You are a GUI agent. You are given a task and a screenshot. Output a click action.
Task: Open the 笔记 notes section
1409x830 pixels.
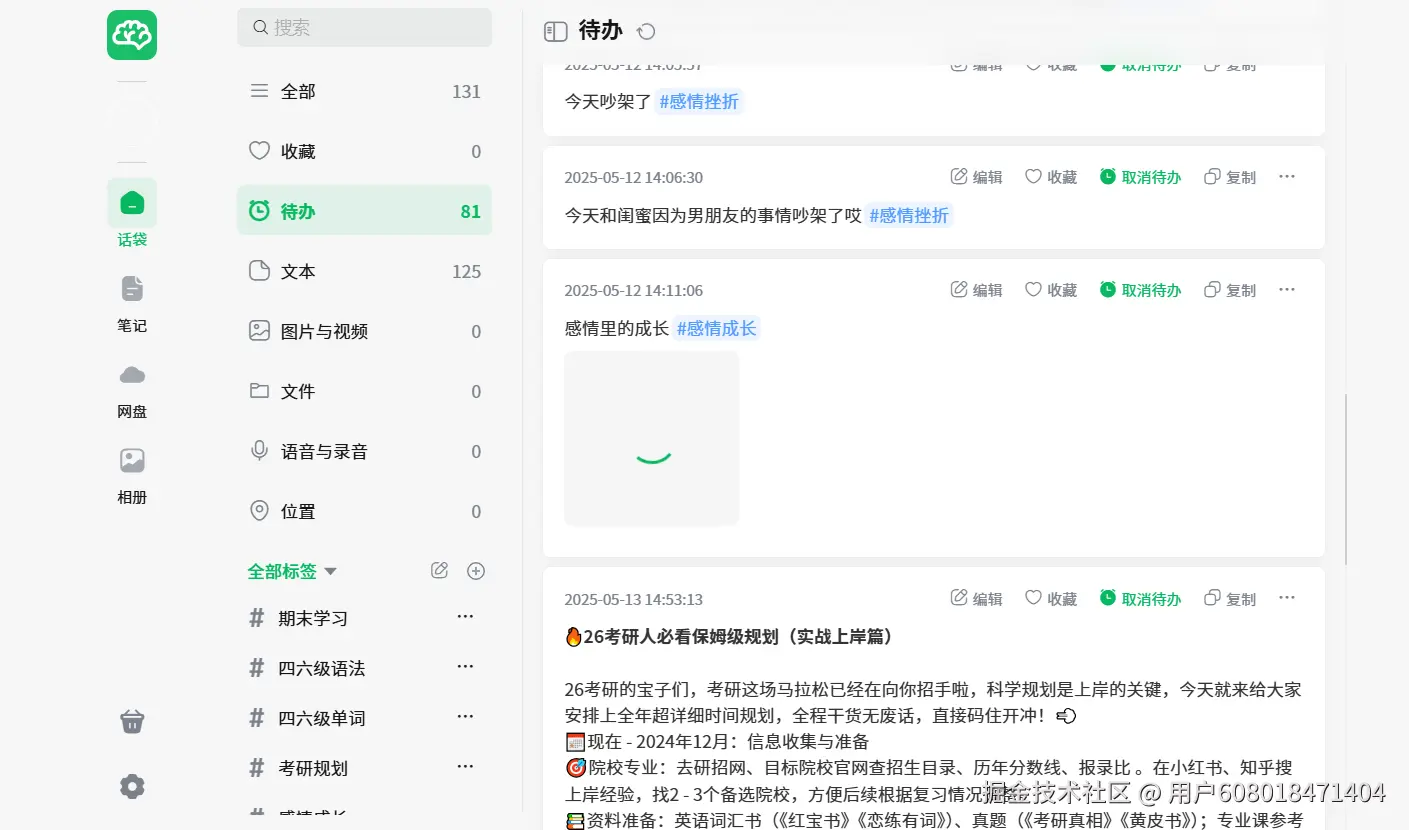[x=132, y=303]
